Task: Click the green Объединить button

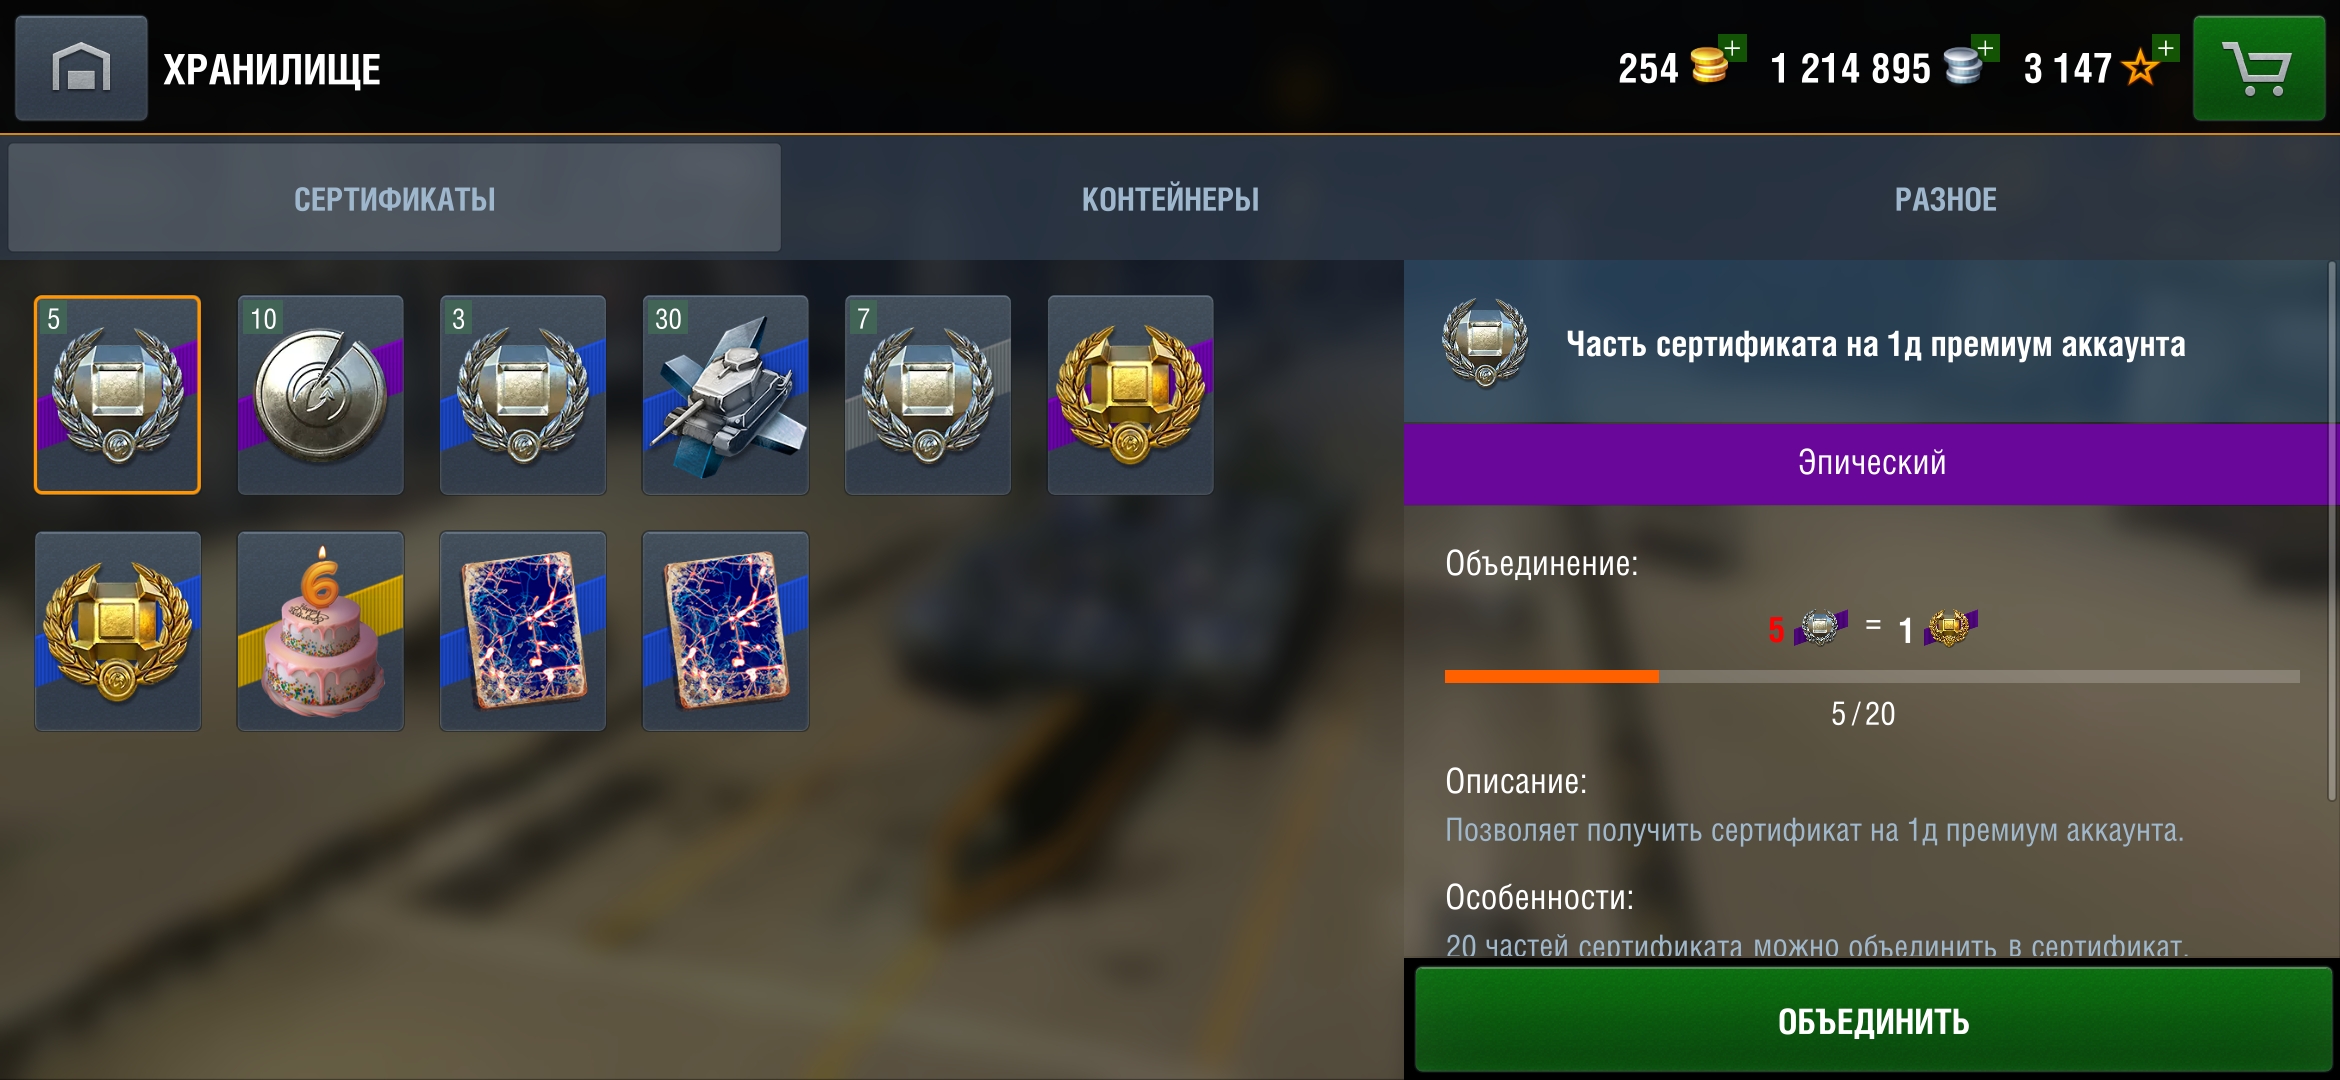Action: click(x=1873, y=1020)
